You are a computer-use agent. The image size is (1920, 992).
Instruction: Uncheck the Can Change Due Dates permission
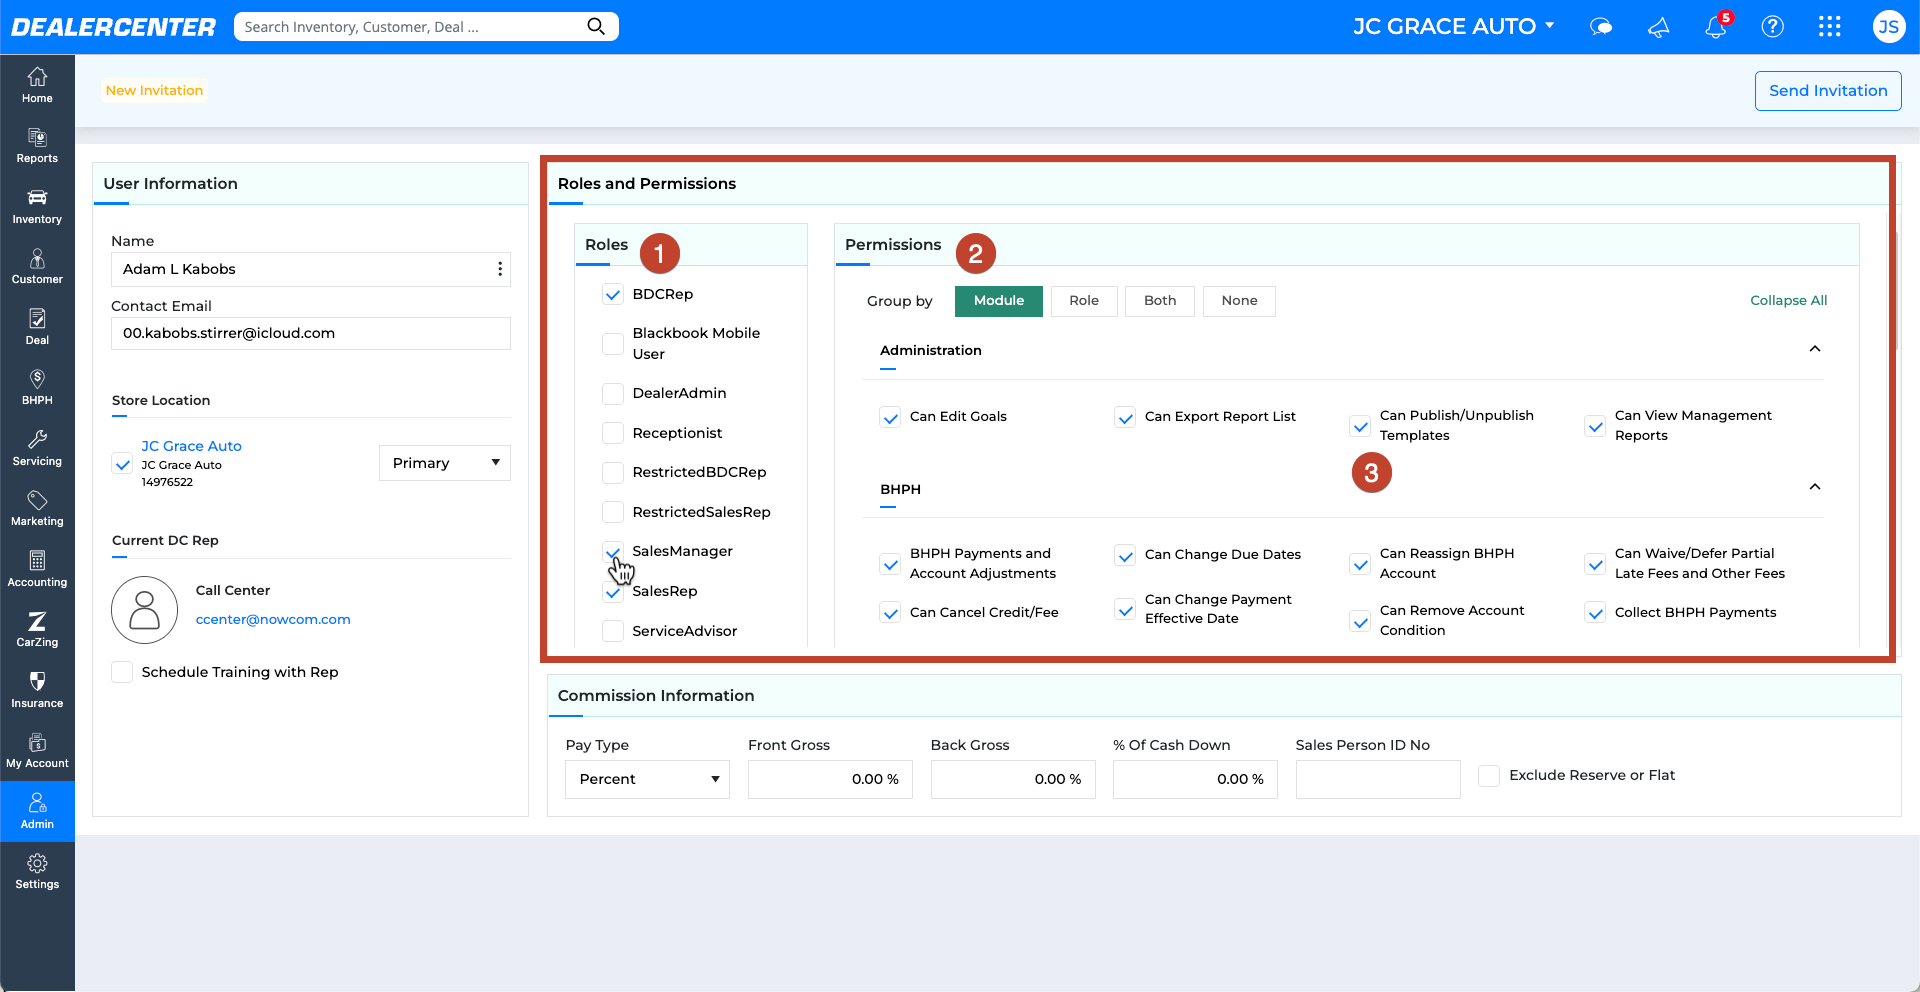[1125, 555]
